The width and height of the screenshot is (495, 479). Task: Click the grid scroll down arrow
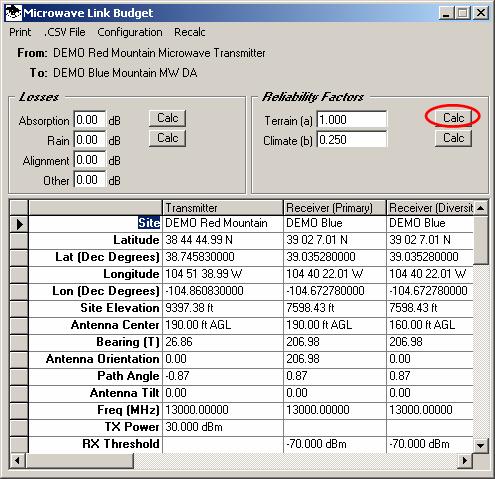[x=480, y=445]
